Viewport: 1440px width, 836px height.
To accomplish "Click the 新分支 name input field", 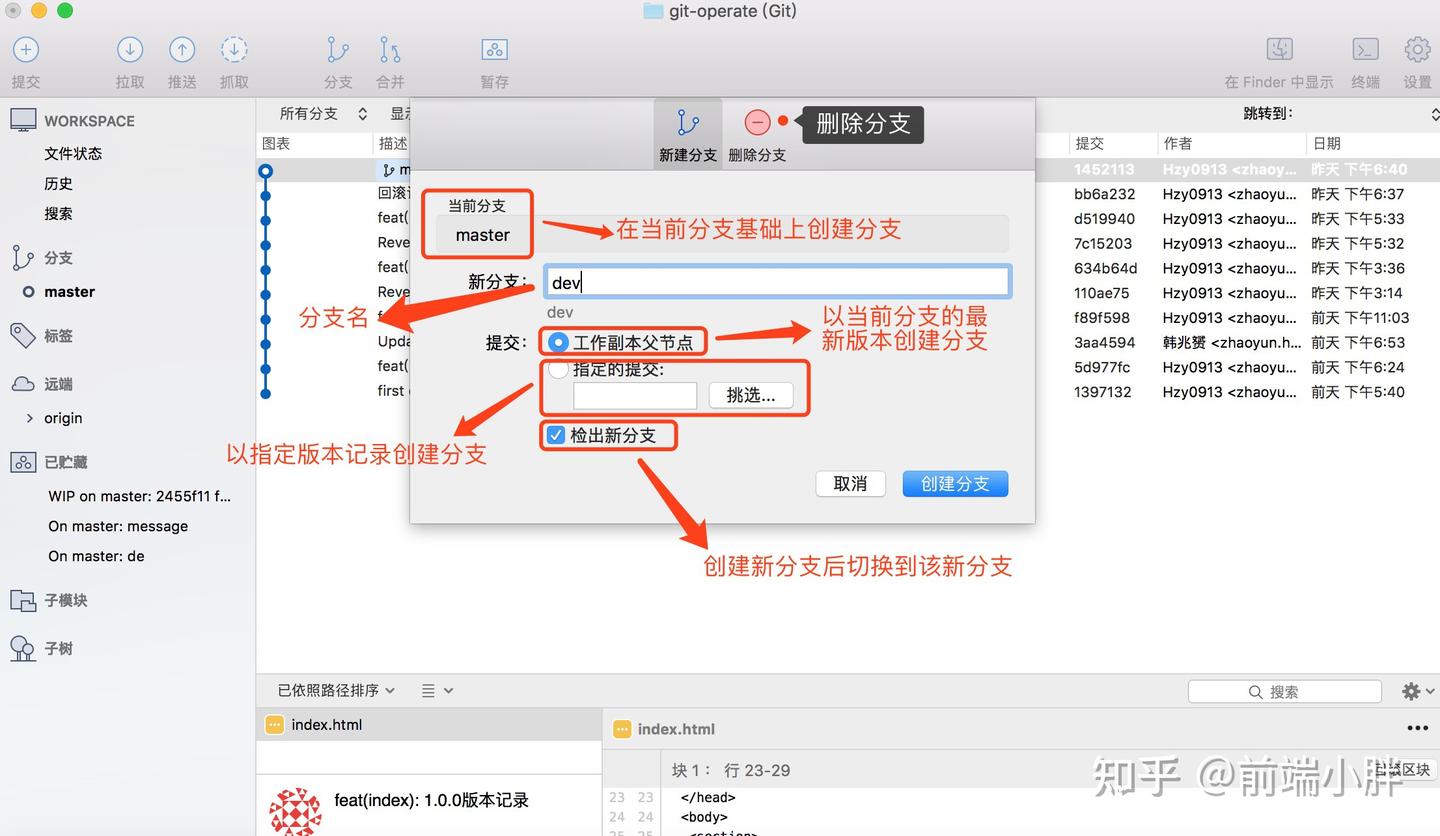I will (777, 281).
